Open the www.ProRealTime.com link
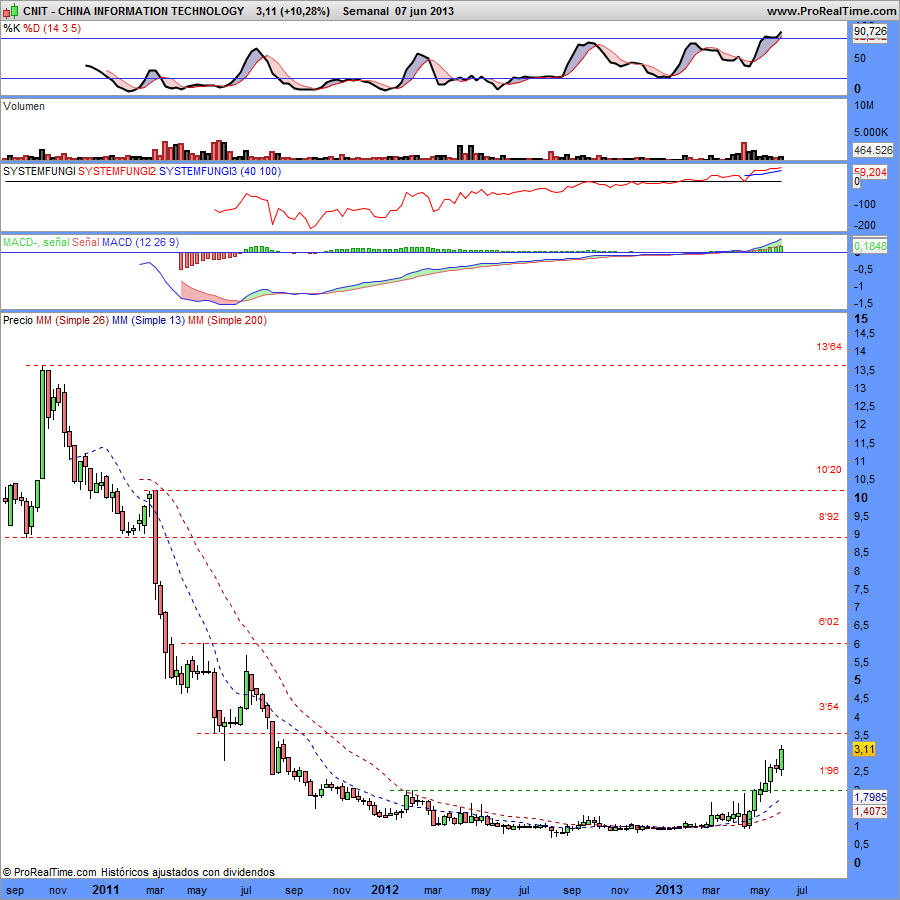The width and height of the screenshot is (900, 900). (831, 11)
